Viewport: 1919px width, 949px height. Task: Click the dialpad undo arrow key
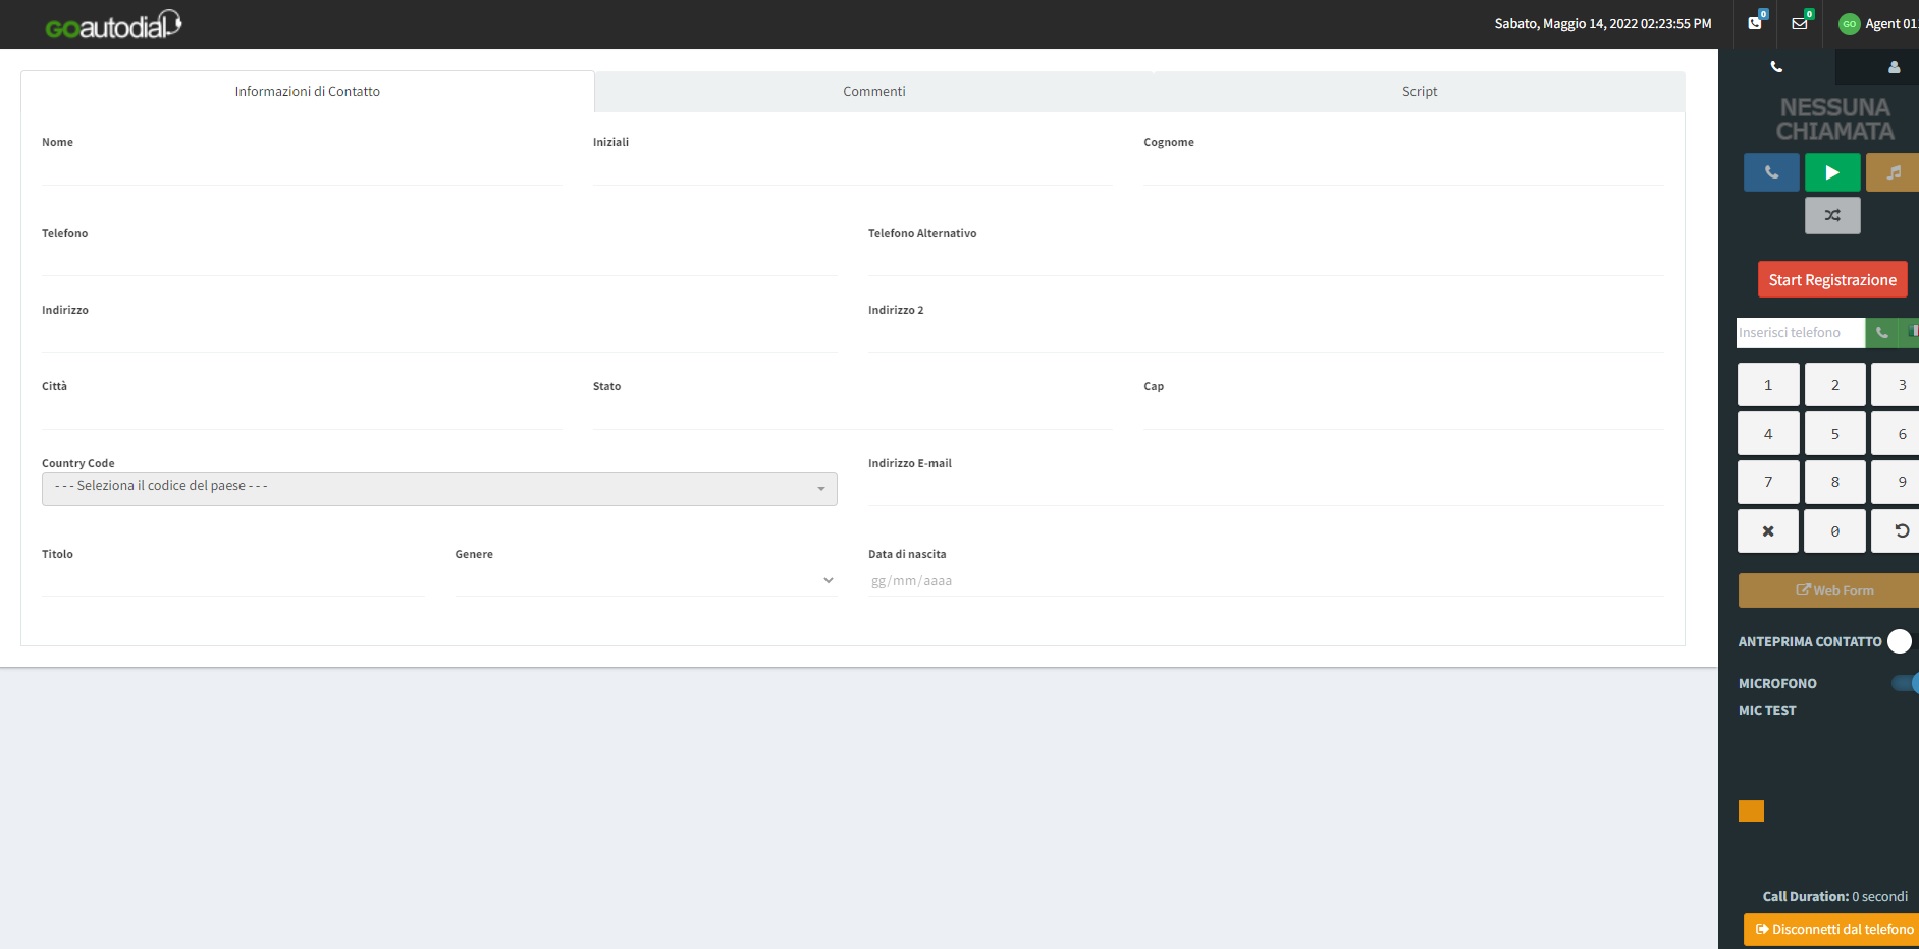[x=1897, y=531]
